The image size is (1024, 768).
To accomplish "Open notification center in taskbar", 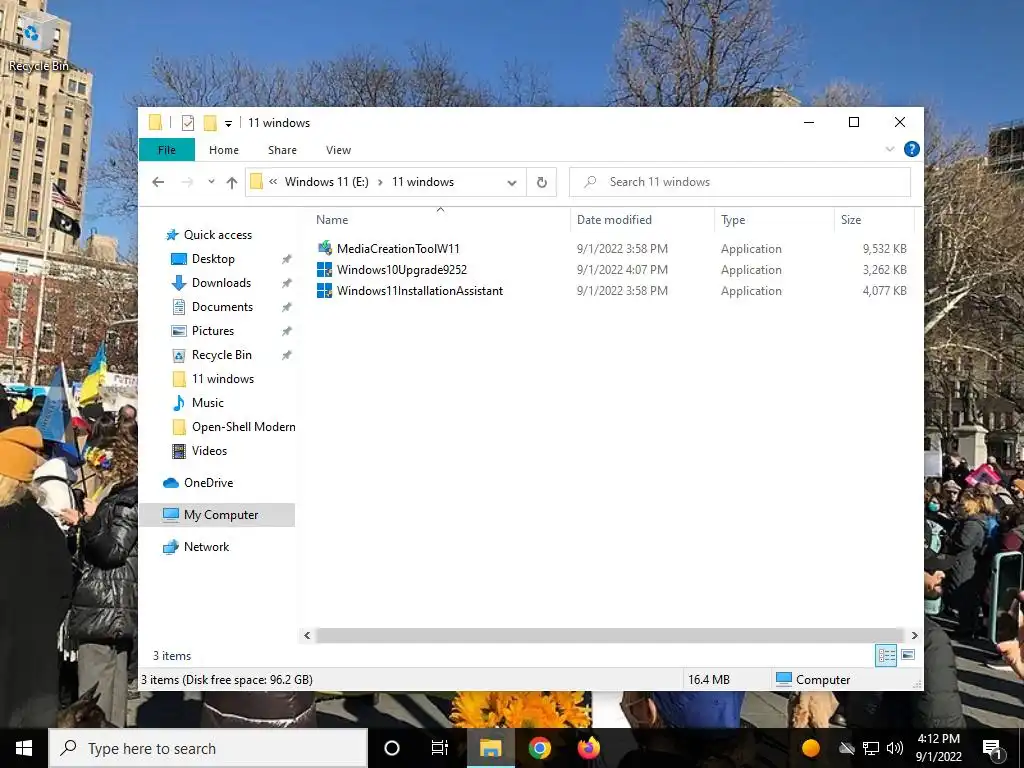I will pos(992,748).
